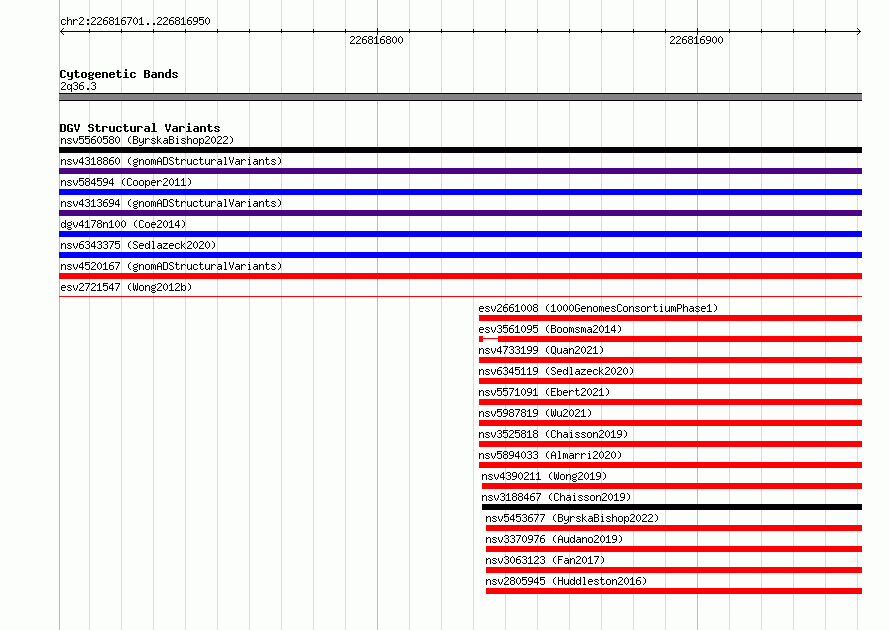Select esv3561095 (Boomsma2014) variant label
This screenshot has width=890, height=630.
tap(550, 329)
